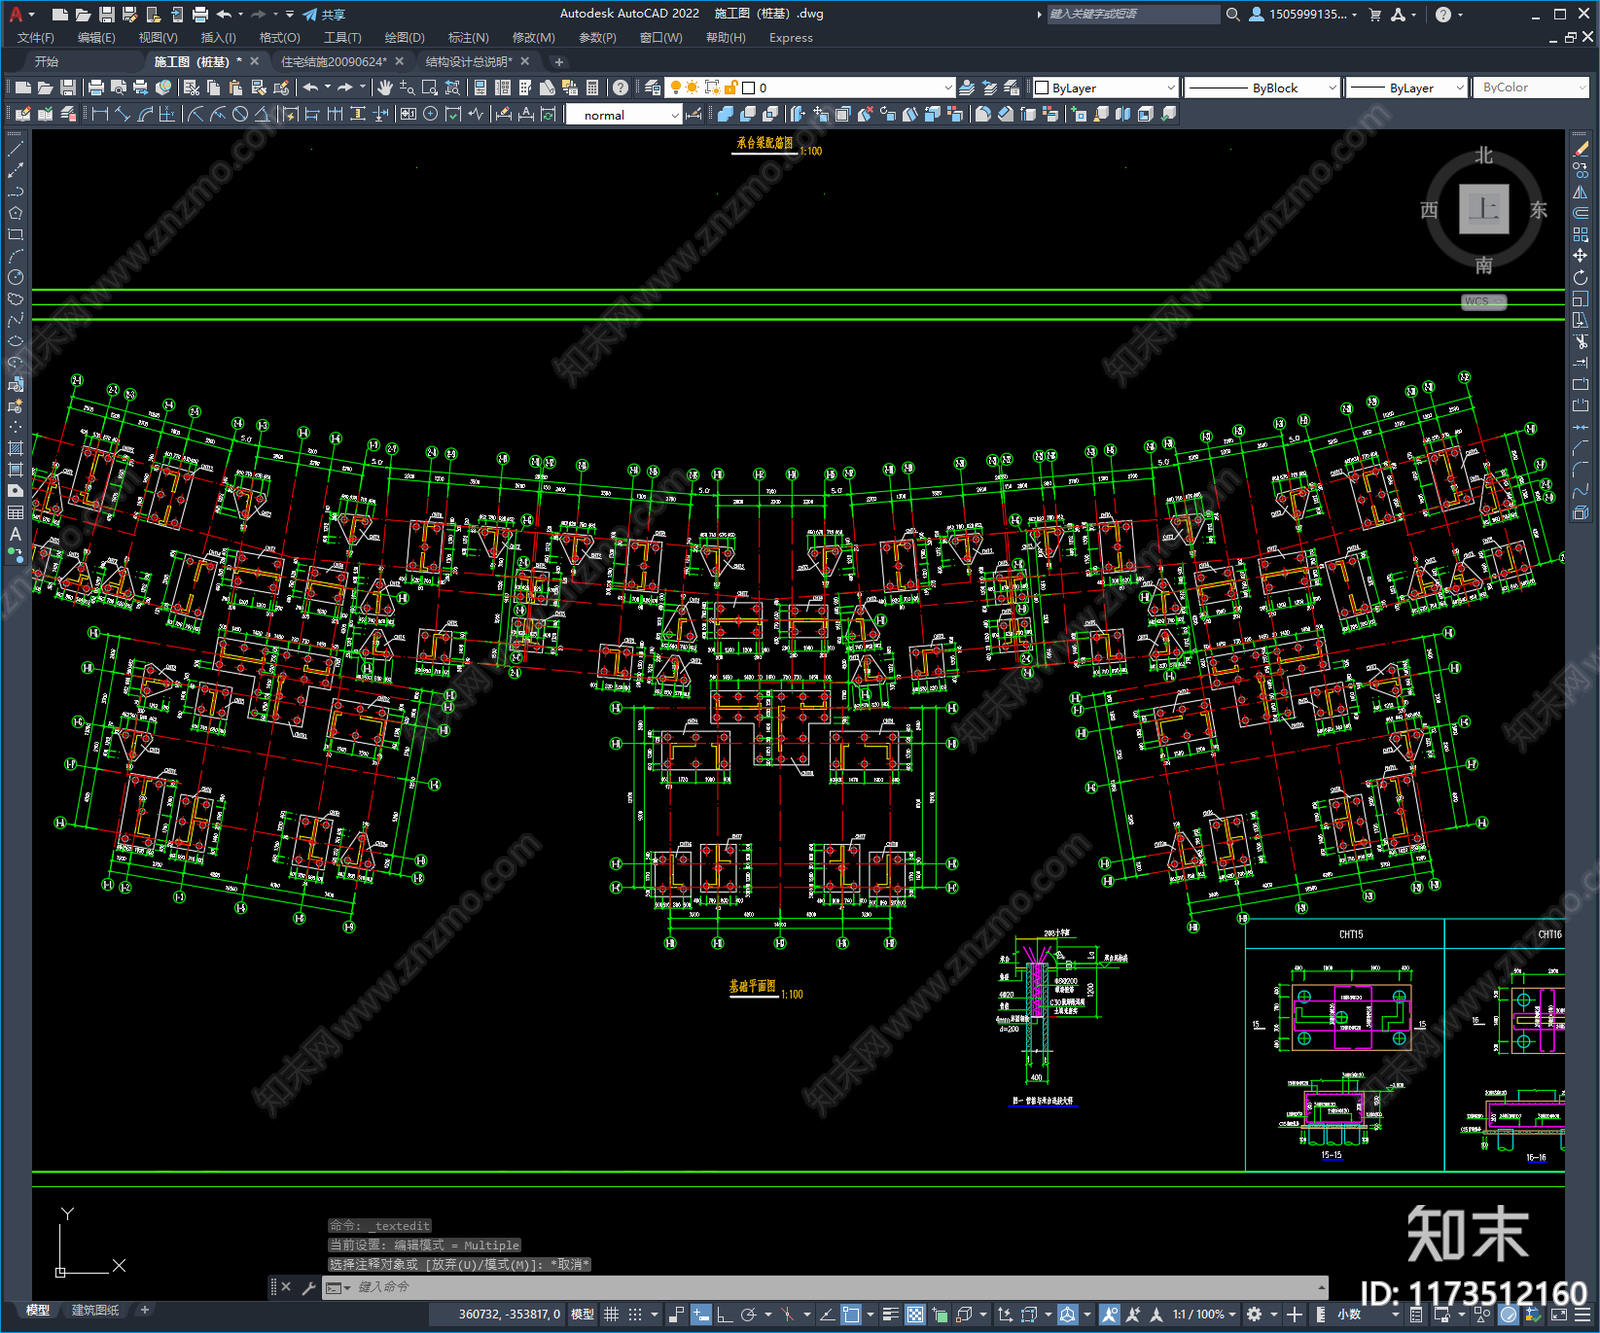The image size is (1600, 1333).
Task: Click the ByLayer color swatch box
Action: (1042, 88)
